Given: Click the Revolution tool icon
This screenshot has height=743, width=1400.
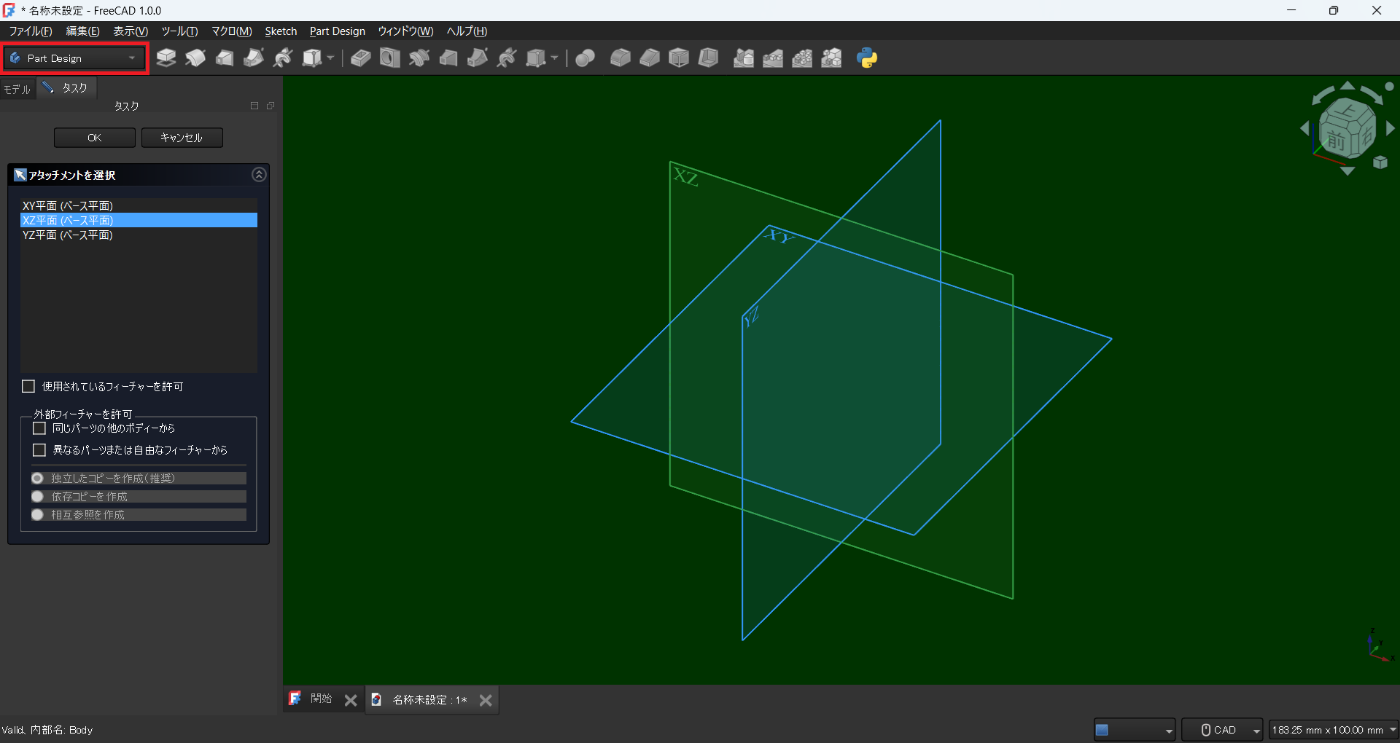Looking at the screenshot, I should click(195, 58).
